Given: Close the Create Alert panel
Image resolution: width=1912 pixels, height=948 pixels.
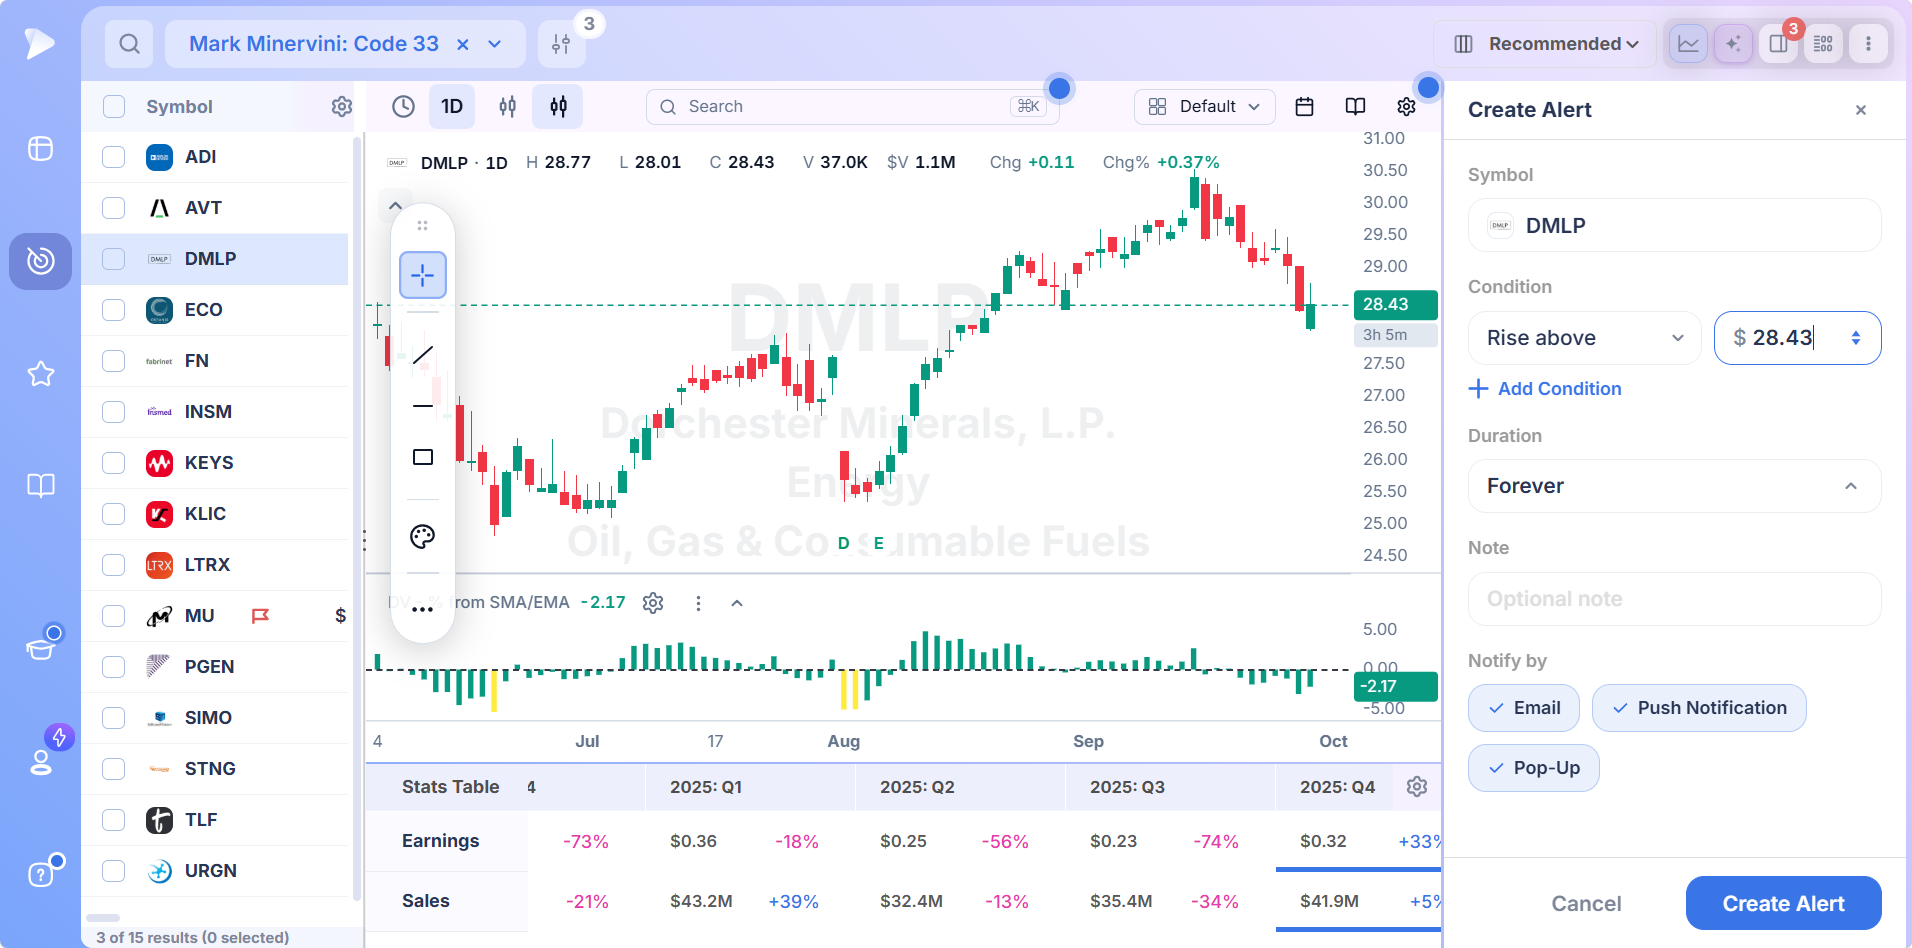Looking at the screenshot, I should [x=1861, y=110].
